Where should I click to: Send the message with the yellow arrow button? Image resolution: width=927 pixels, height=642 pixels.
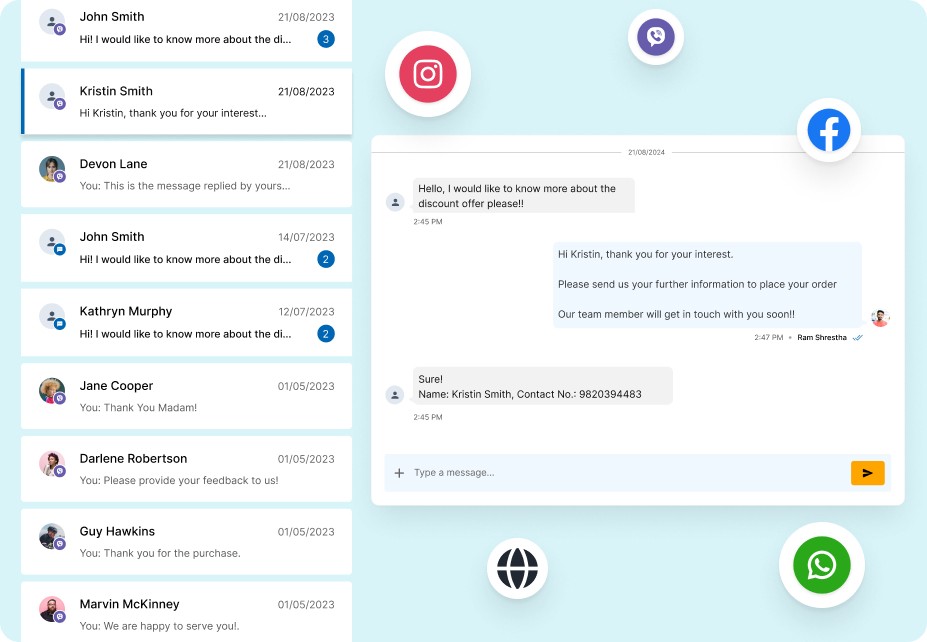coord(867,473)
